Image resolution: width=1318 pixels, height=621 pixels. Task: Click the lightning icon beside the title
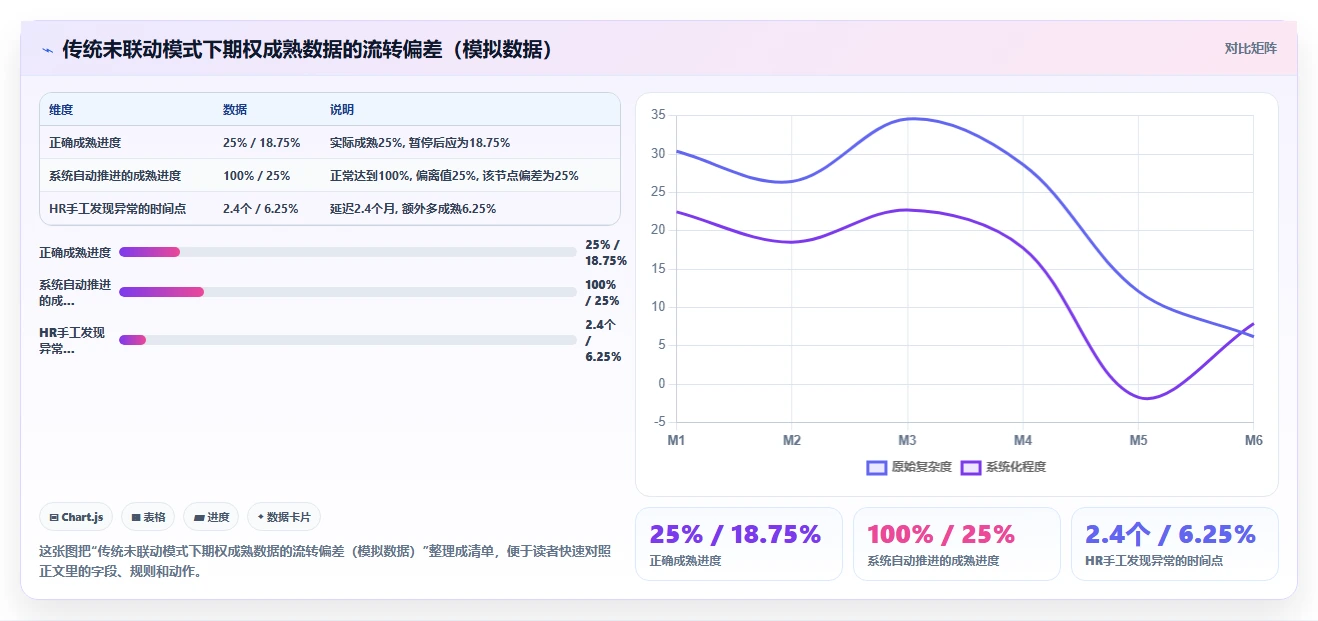[47, 49]
